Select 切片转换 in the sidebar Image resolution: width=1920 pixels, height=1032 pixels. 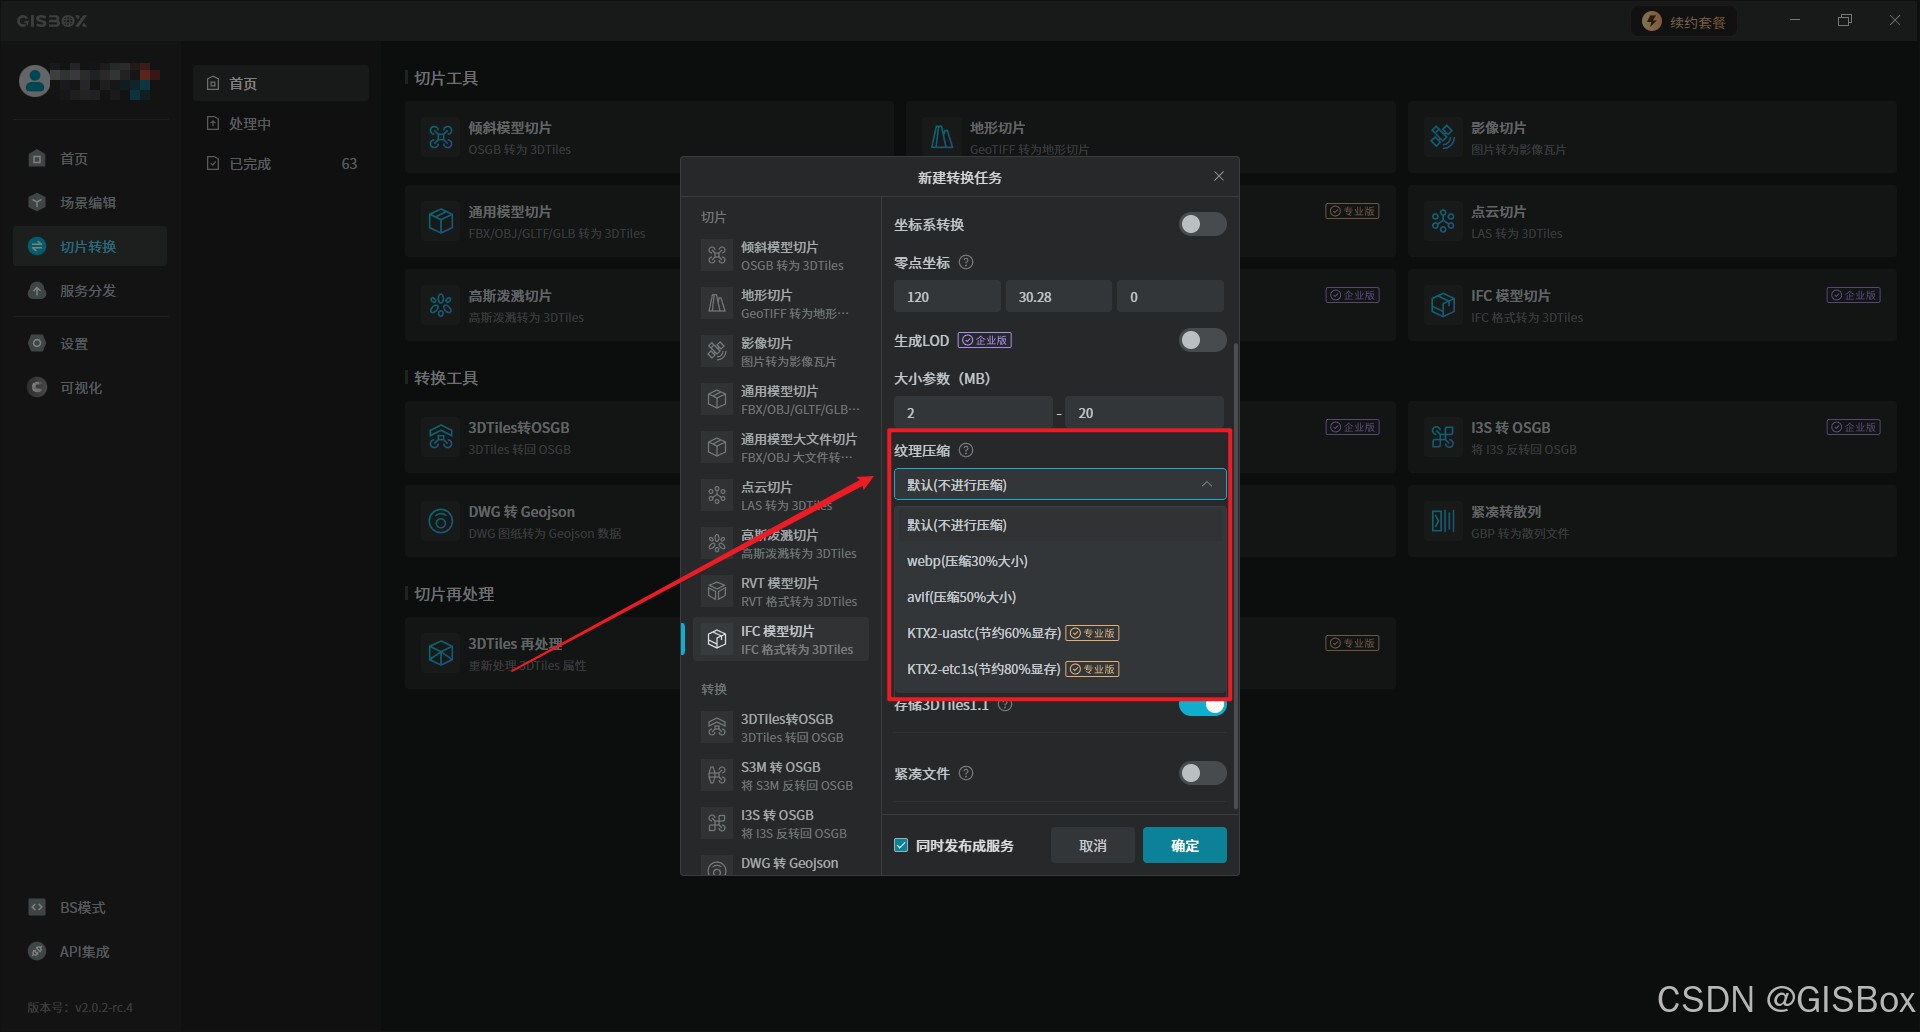coord(89,247)
